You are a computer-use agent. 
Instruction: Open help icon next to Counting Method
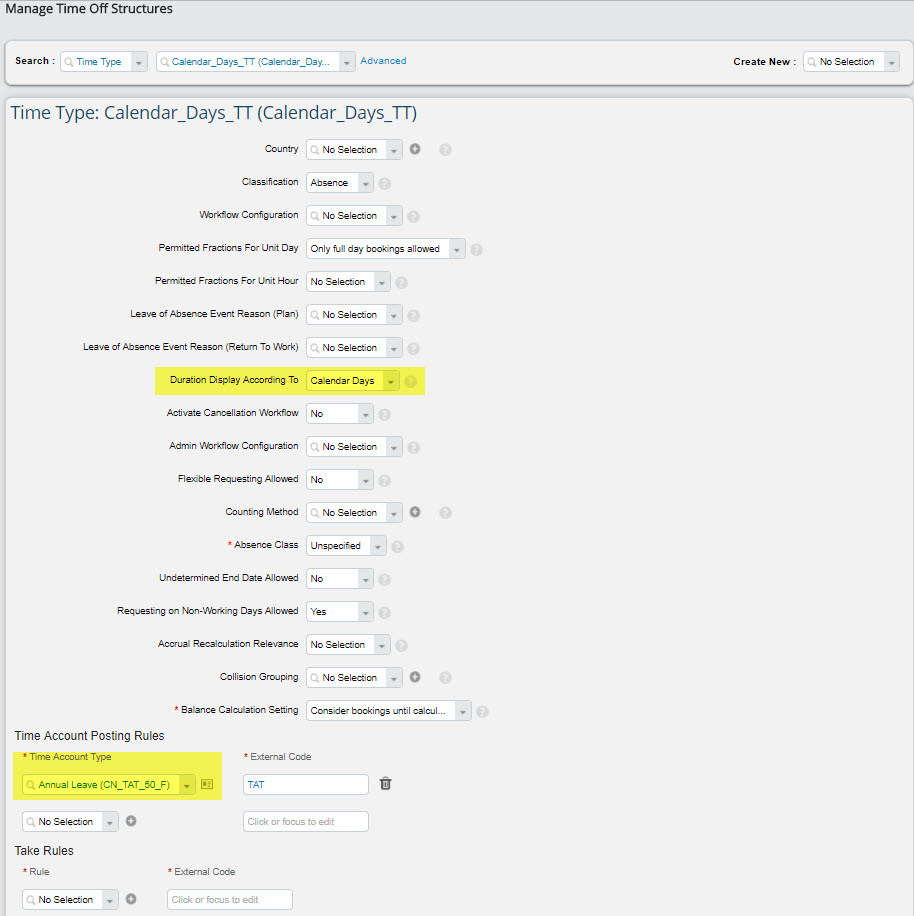[445, 513]
